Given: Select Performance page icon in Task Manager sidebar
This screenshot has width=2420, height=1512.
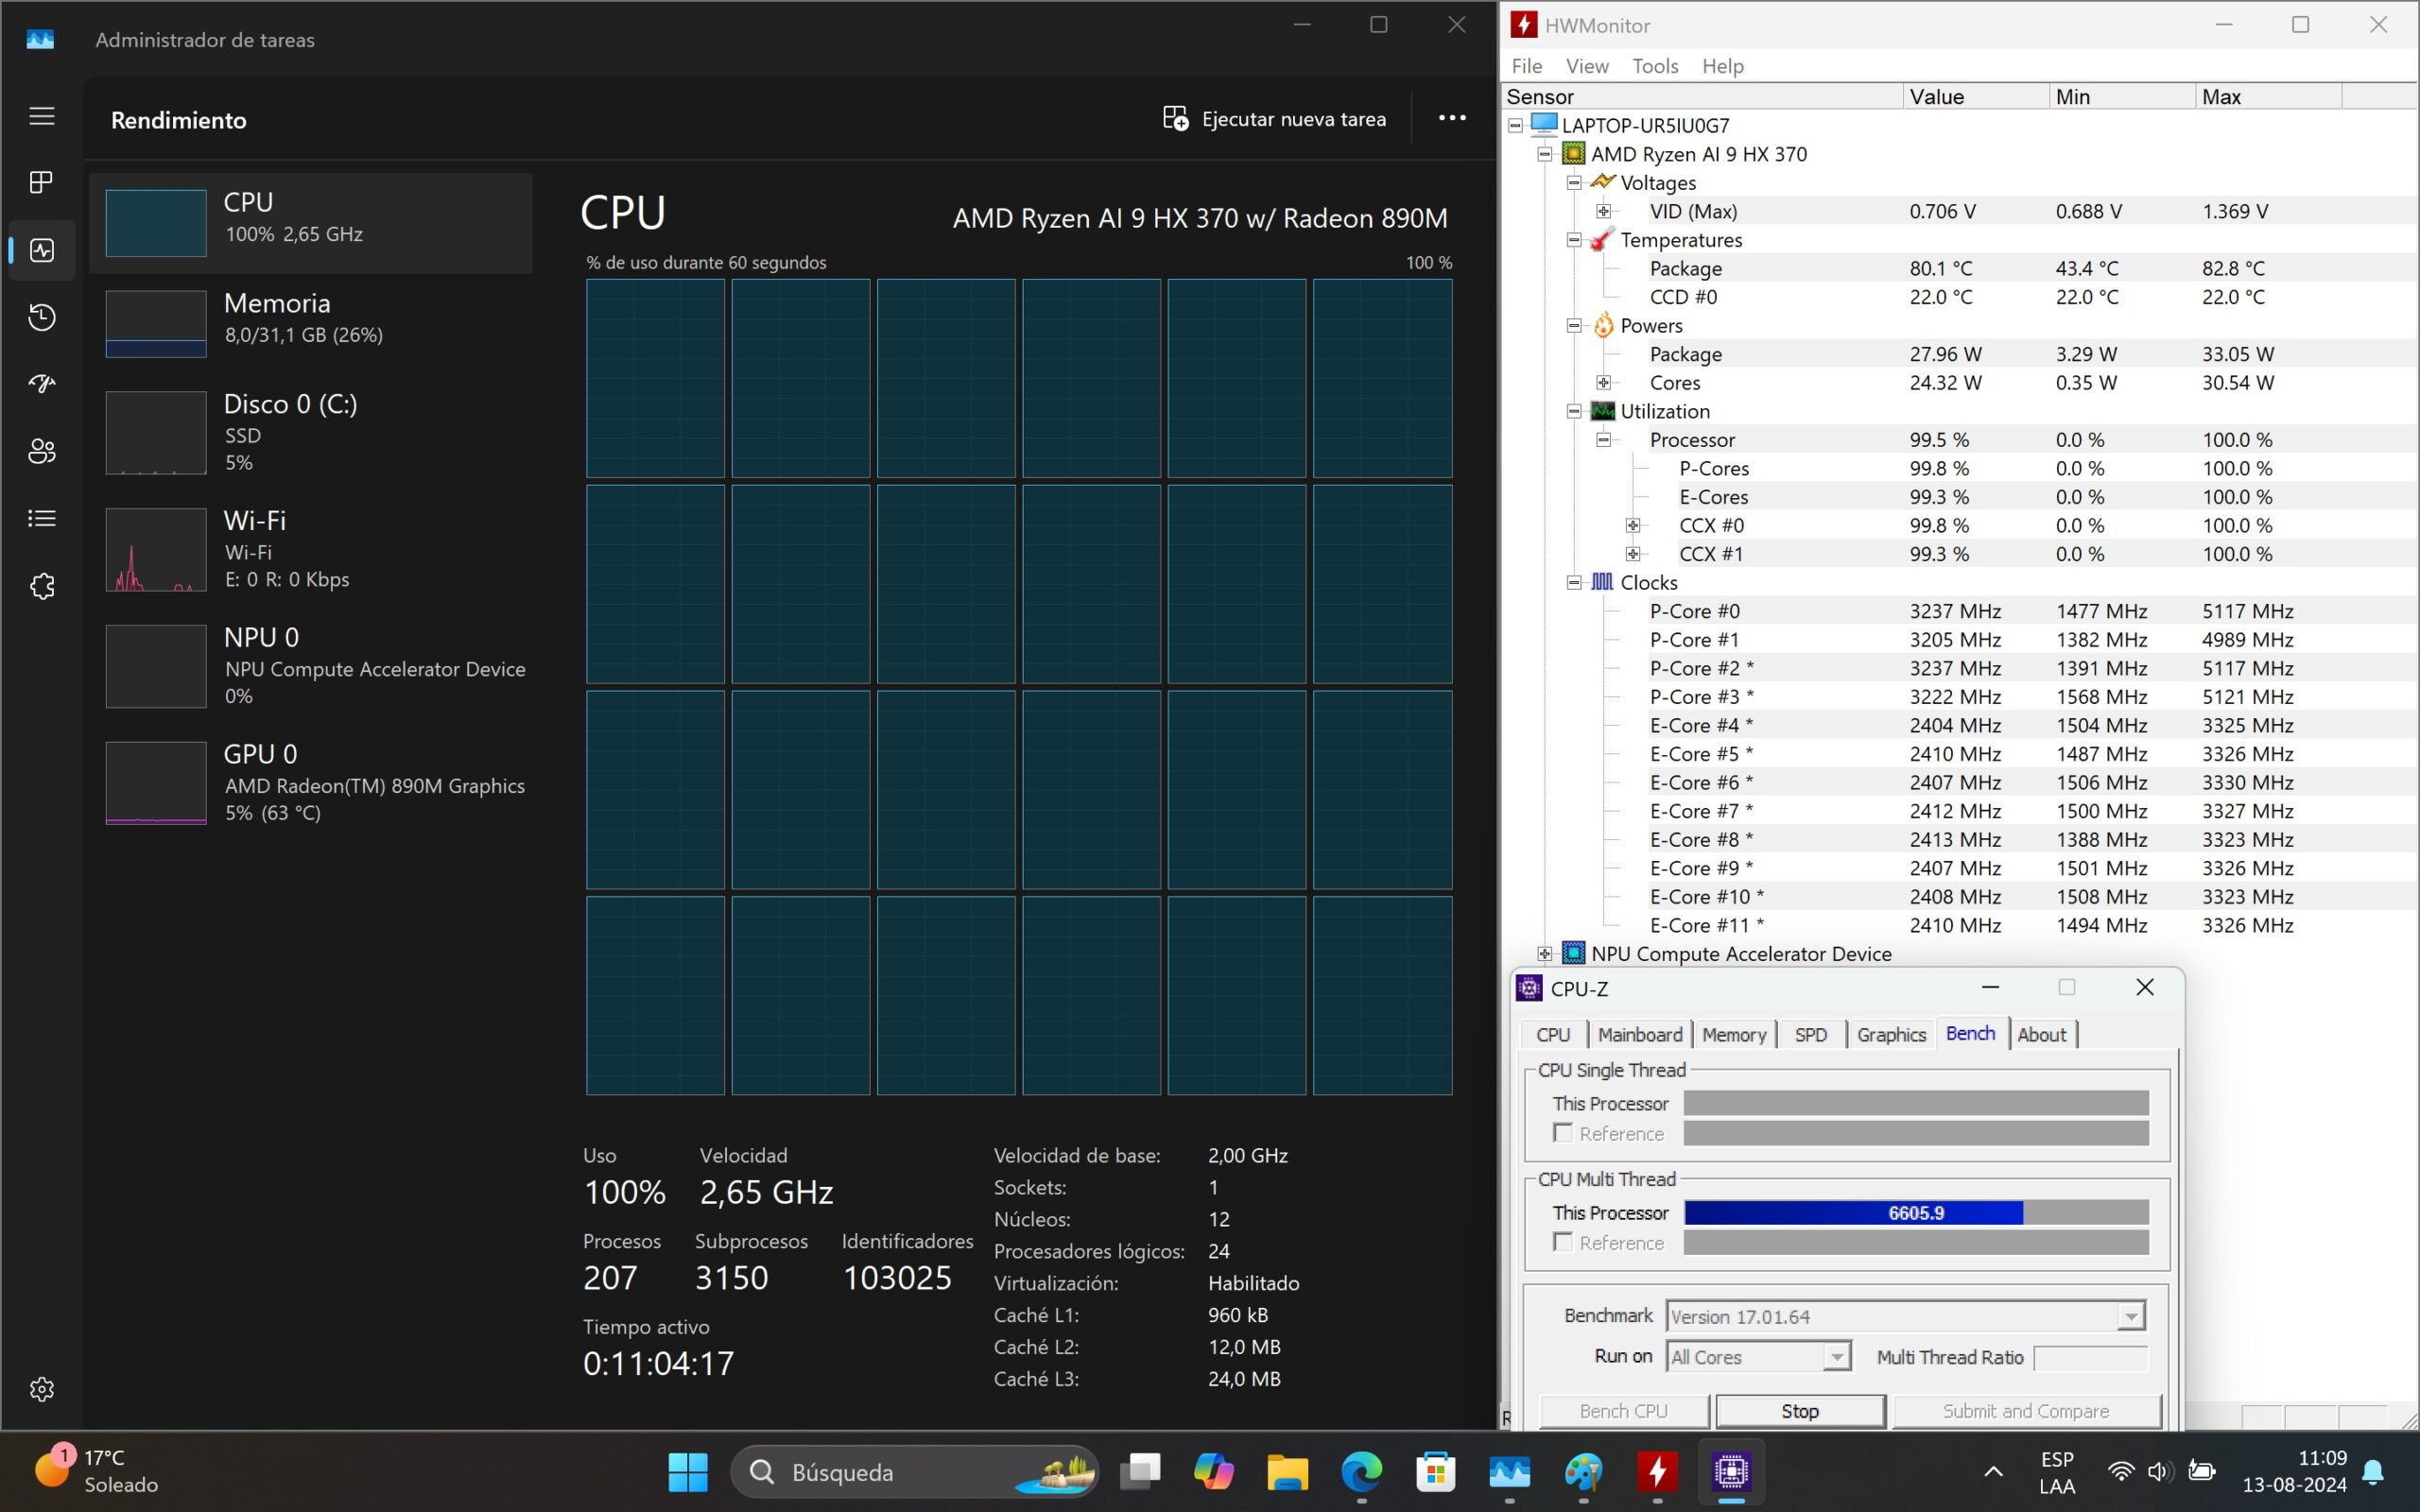Looking at the screenshot, I should pos(41,250).
